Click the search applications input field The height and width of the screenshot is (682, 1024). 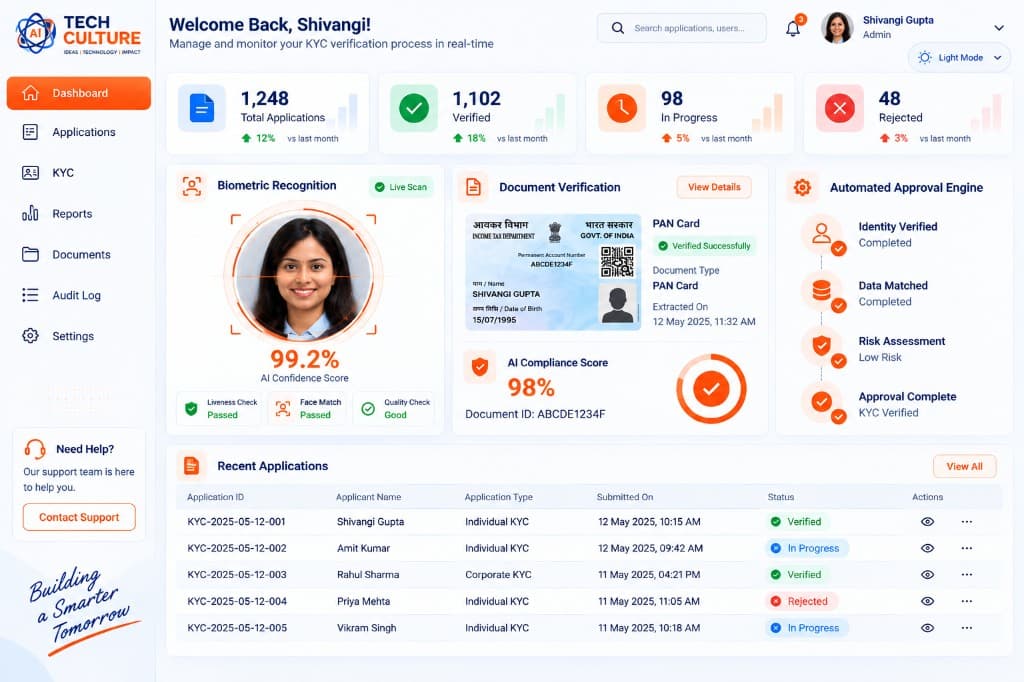coord(681,28)
